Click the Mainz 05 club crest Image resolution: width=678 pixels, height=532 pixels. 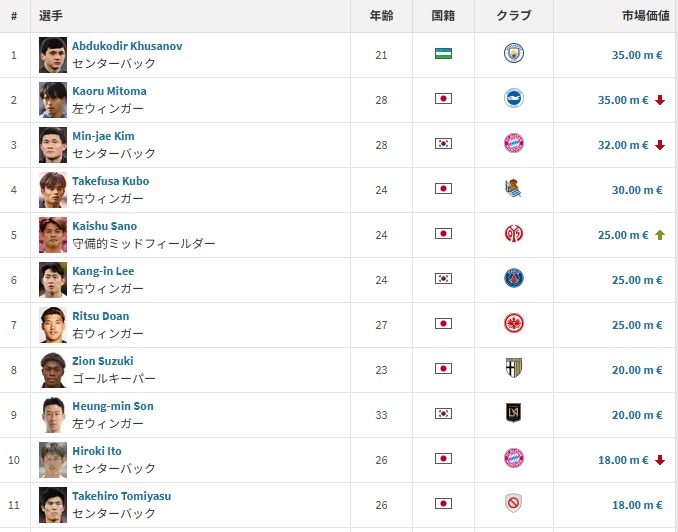pos(514,234)
